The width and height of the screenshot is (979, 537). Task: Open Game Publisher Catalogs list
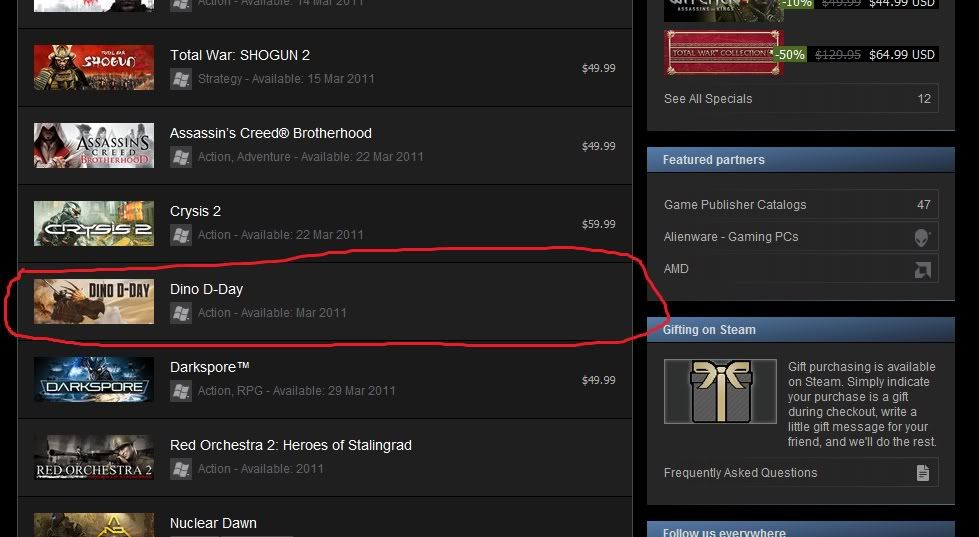click(801, 205)
